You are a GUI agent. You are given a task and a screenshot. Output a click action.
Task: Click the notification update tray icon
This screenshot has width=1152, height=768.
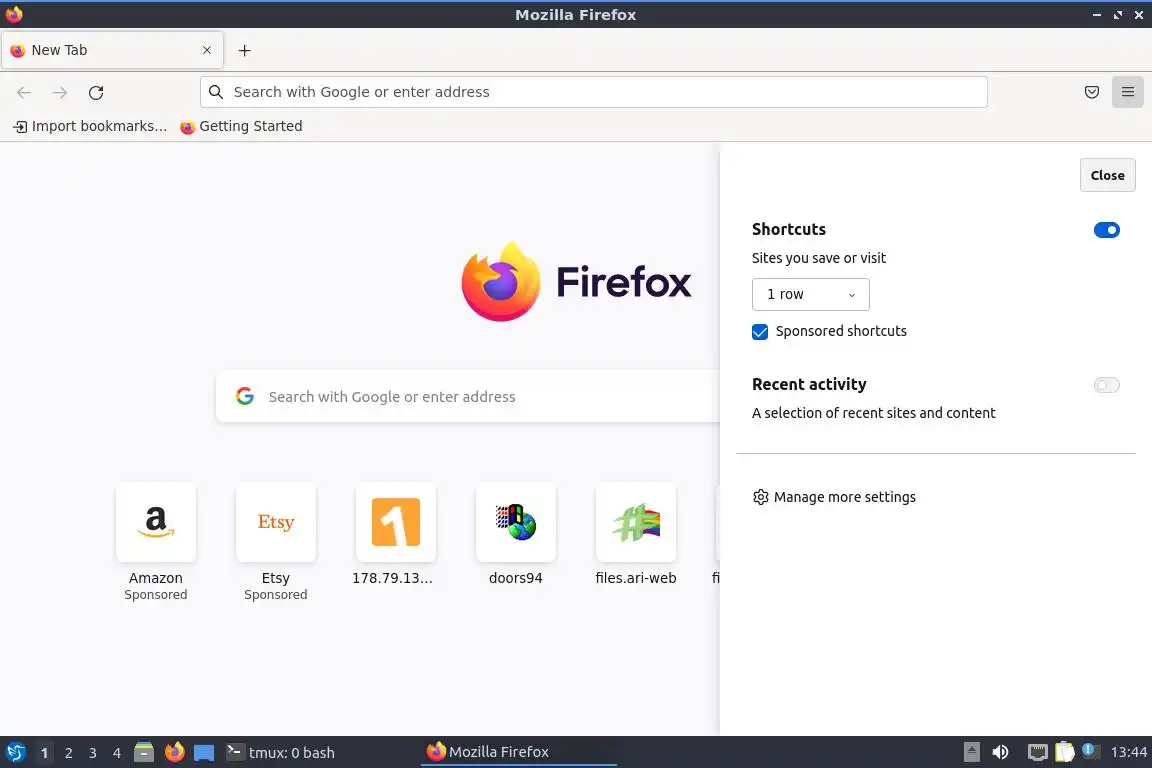click(x=1090, y=751)
